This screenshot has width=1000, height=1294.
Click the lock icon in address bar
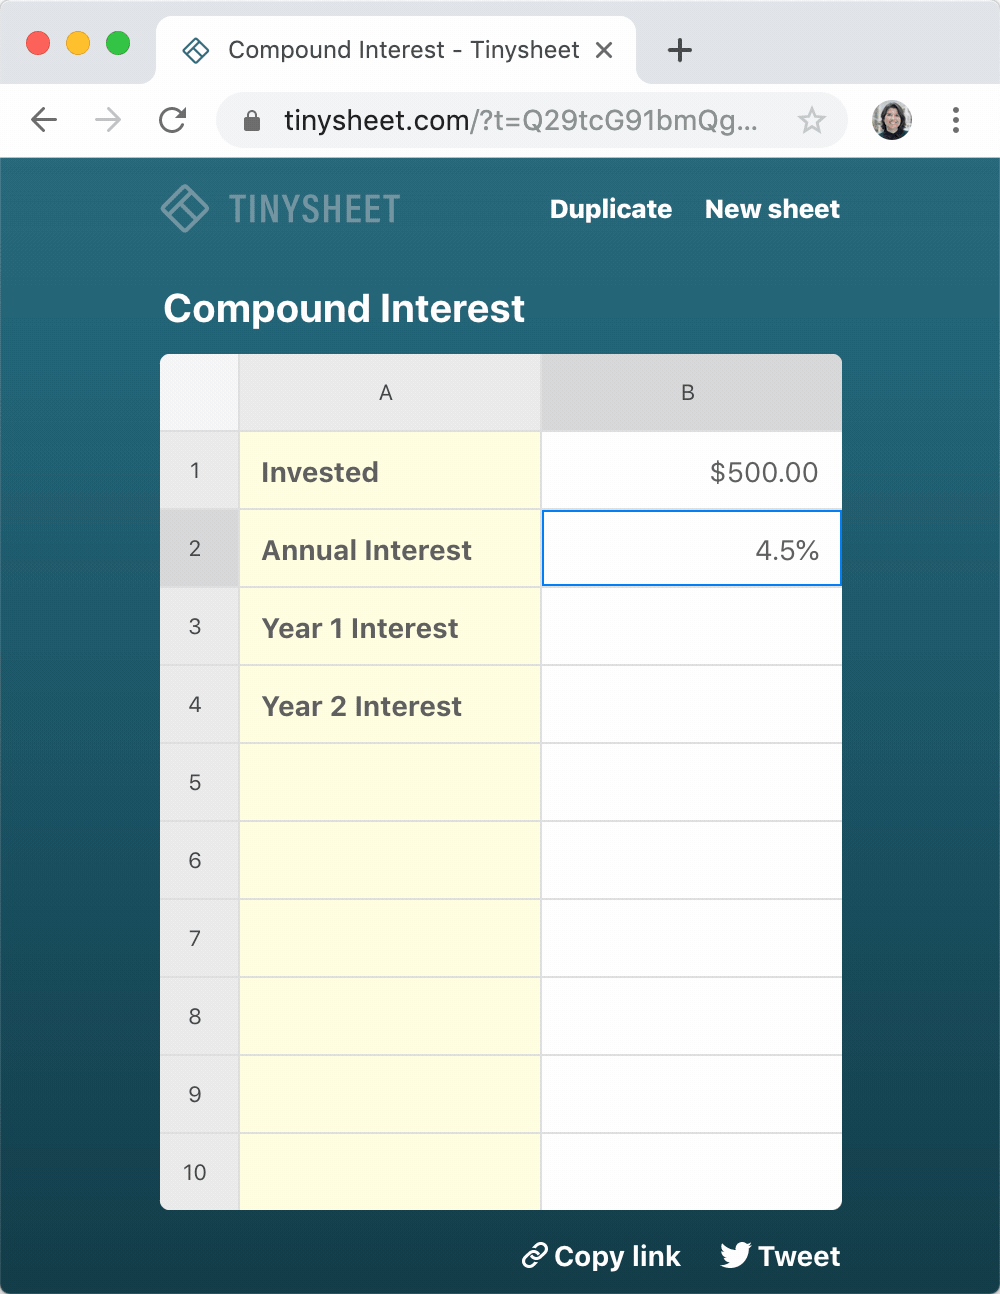click(252, 121)
